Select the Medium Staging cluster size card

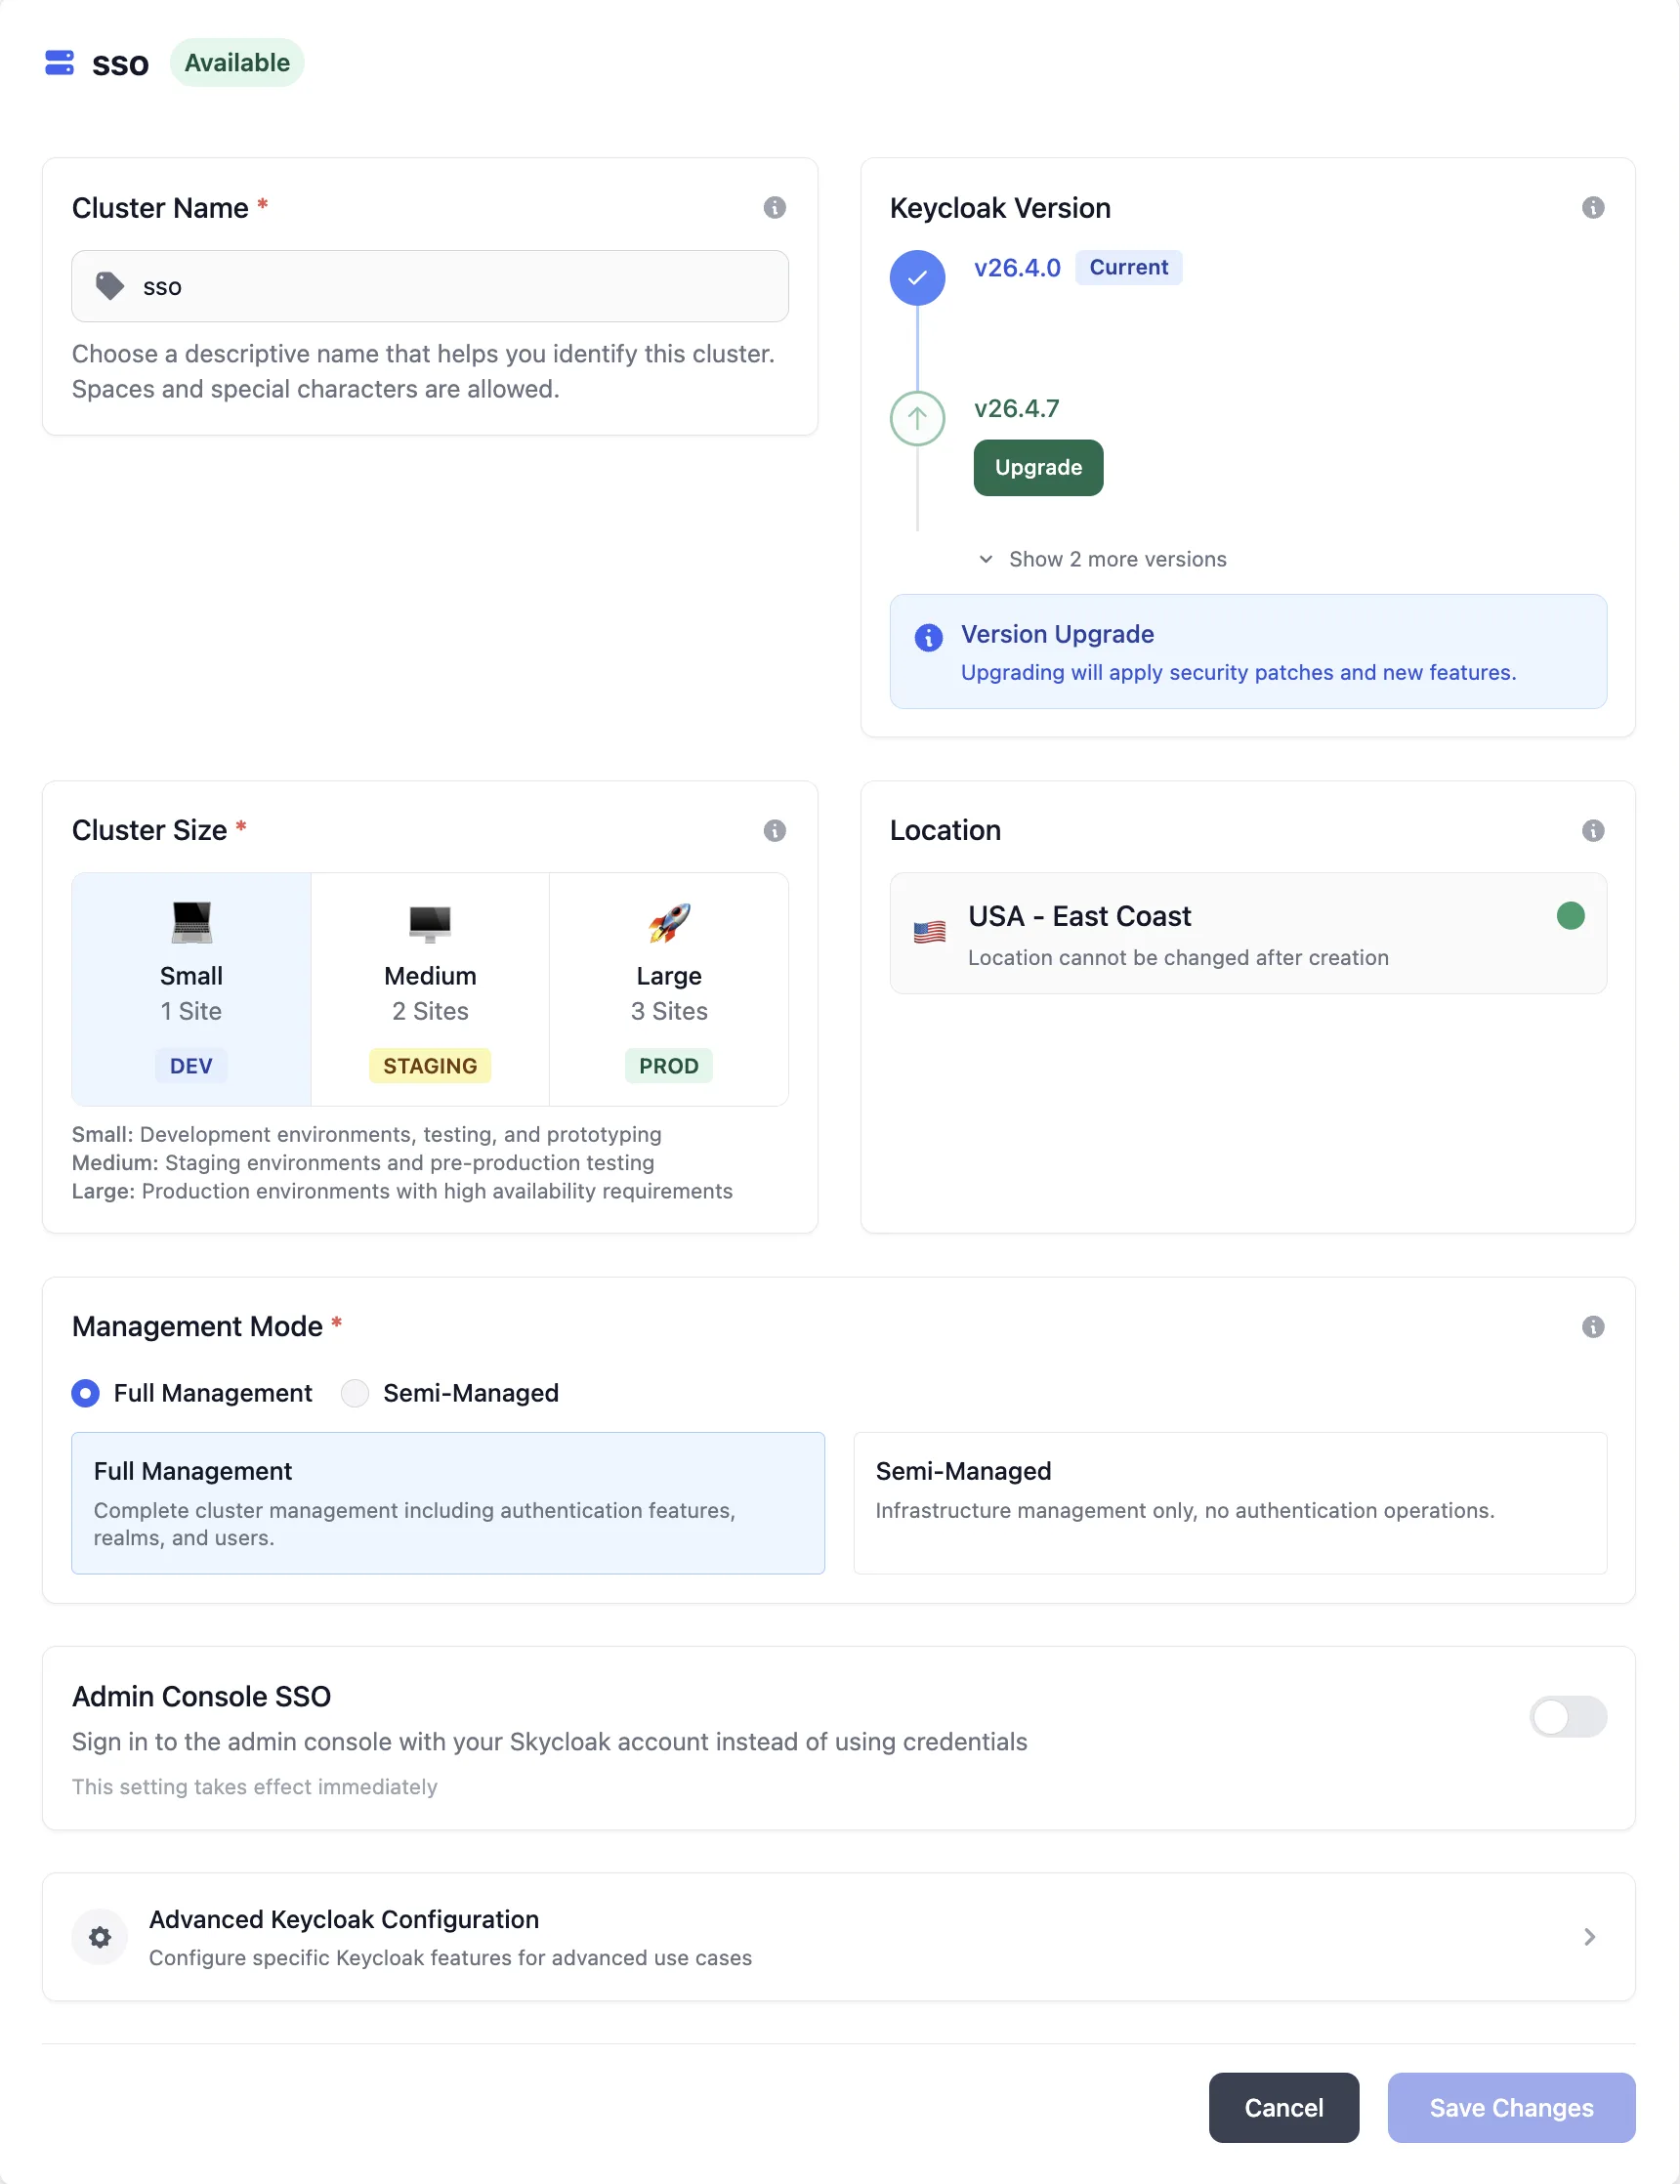point(429,990)
